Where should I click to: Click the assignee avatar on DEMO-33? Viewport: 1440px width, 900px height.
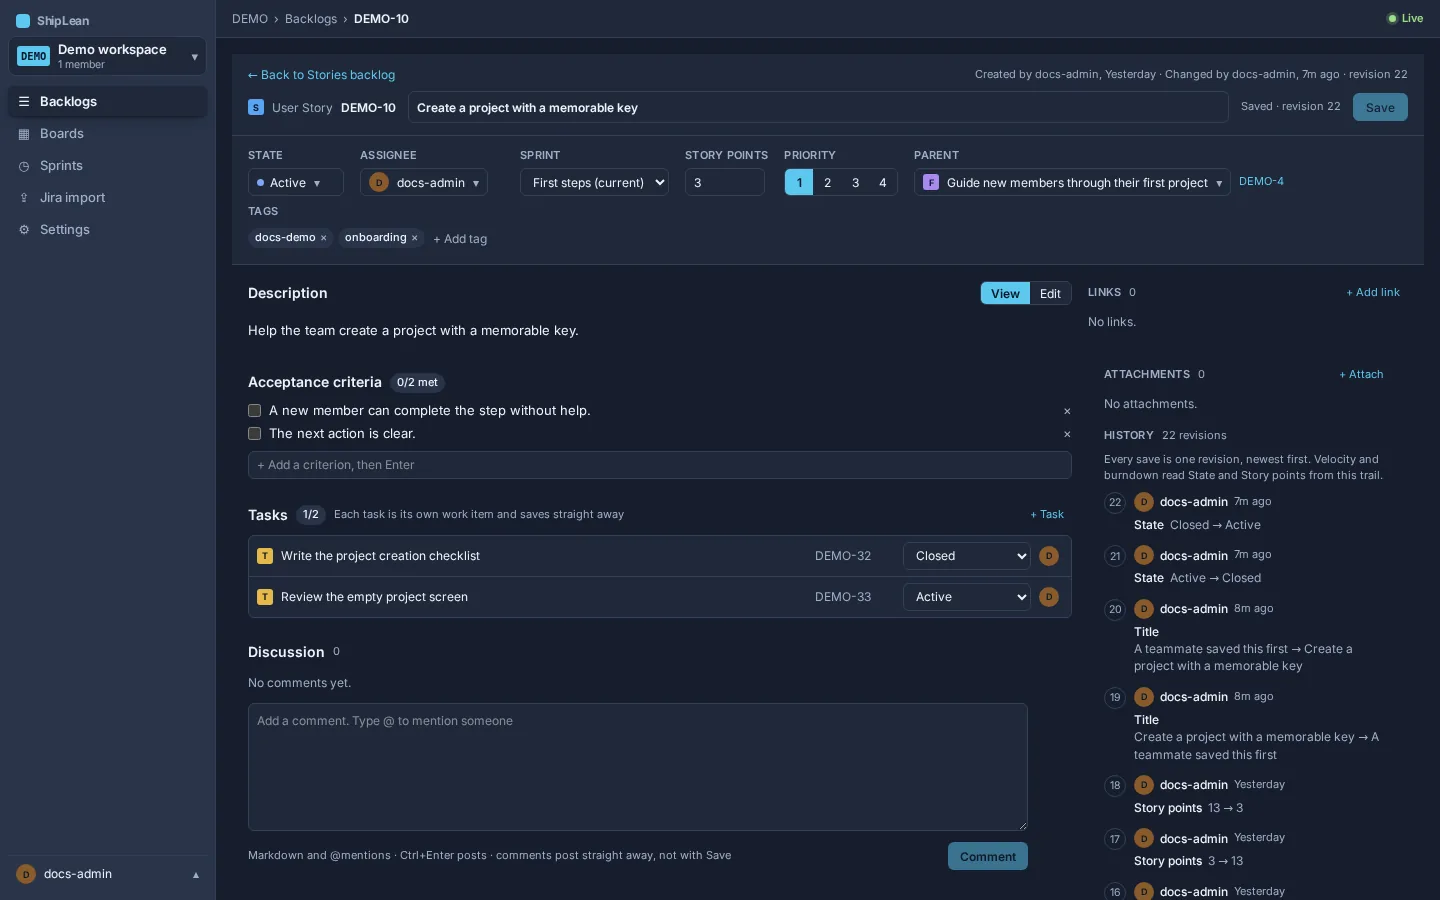pyautogui.click(x=1049, y=597)
